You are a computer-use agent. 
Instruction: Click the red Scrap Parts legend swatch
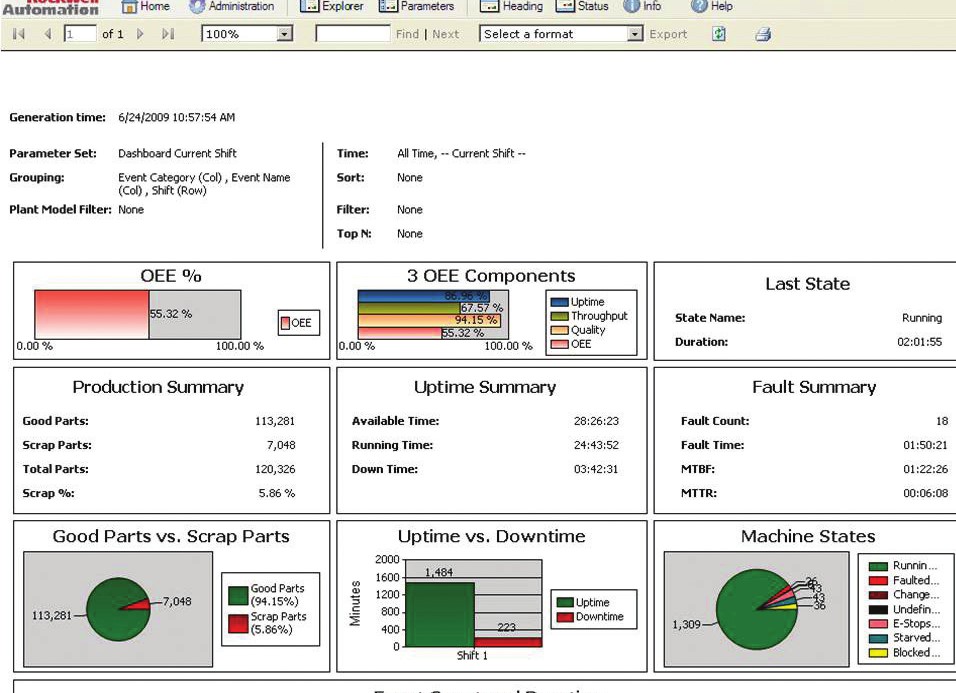[238, 624]
